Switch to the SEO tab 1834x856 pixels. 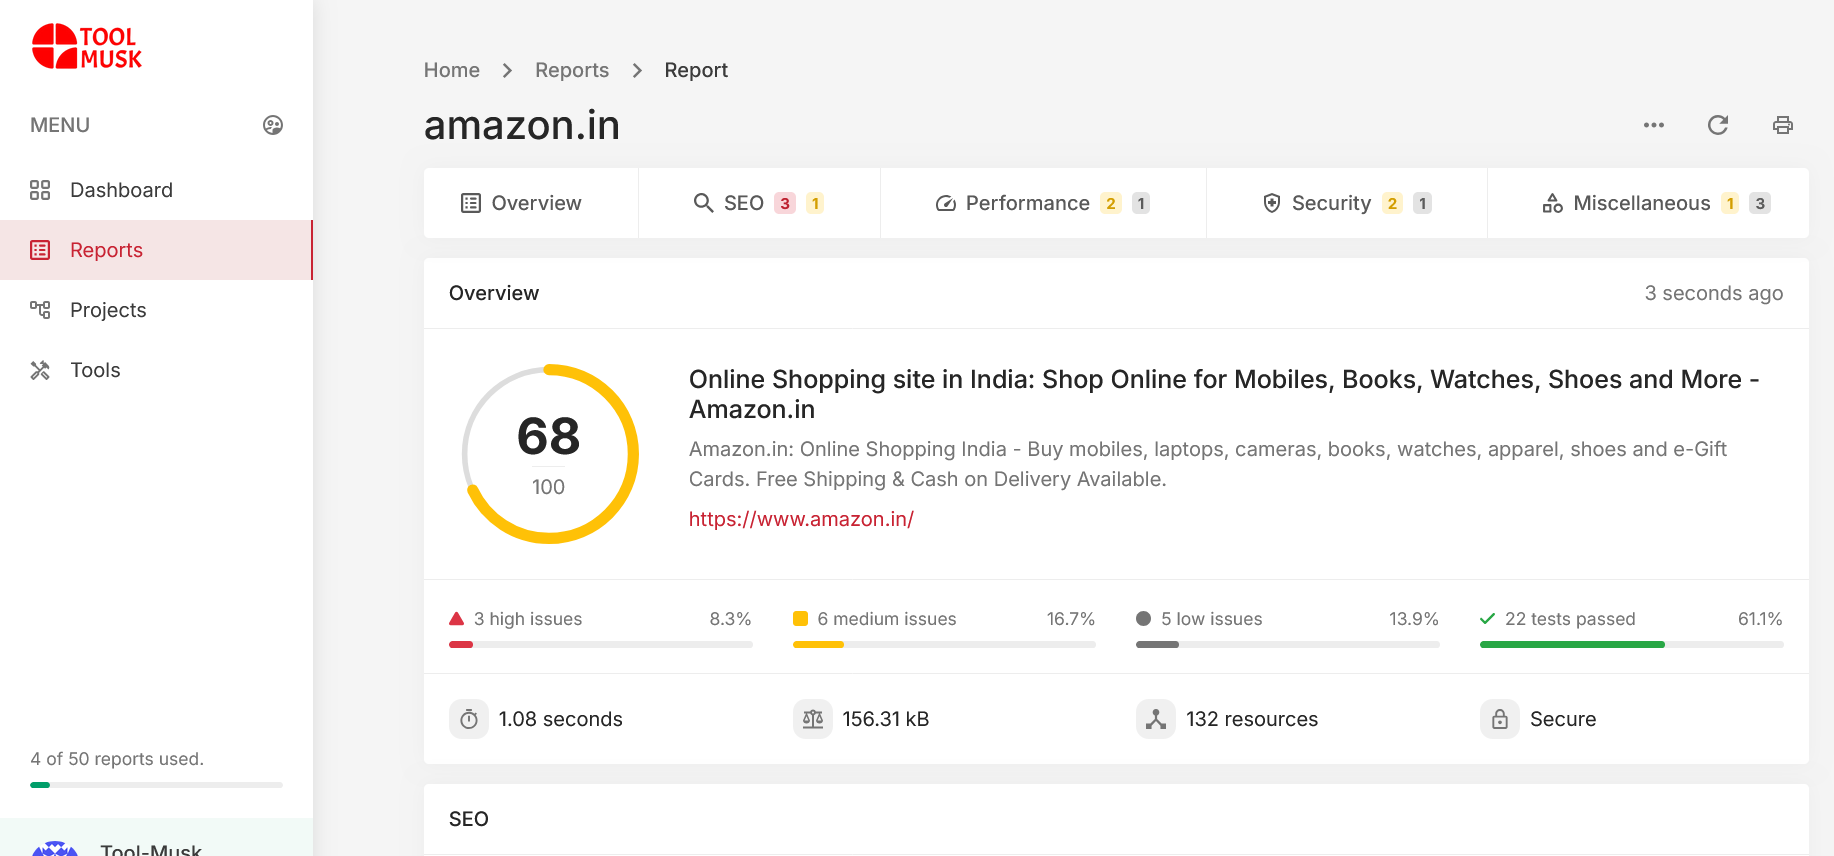[x=758, y=203]
